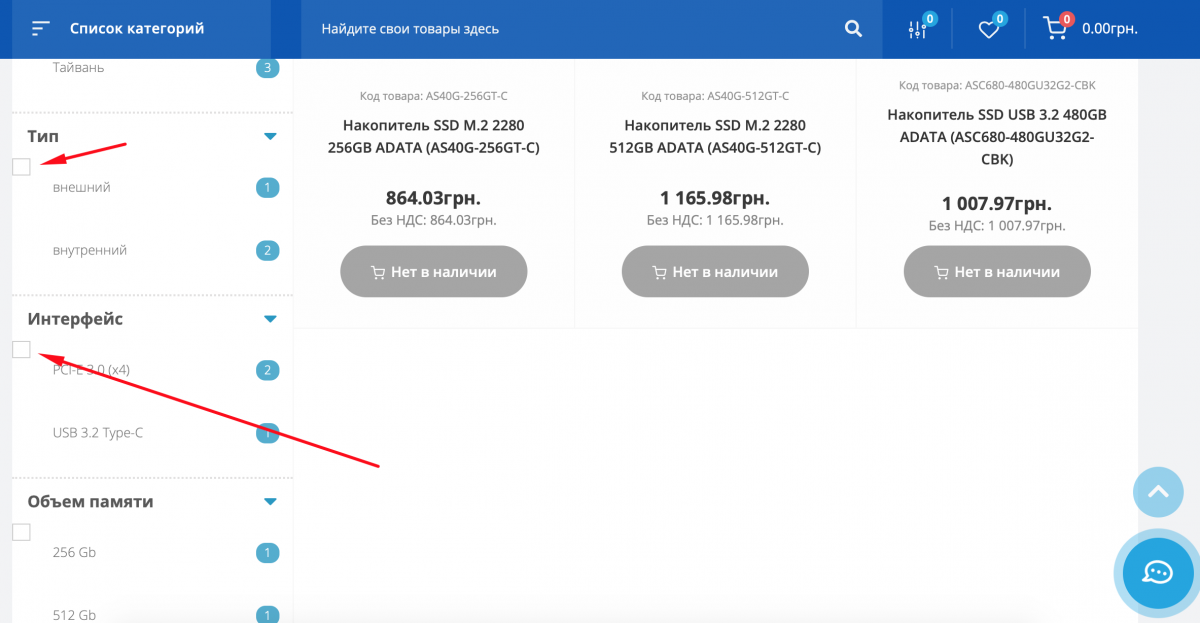The image size is (1200, 623).
Task: Click the scroll-to-top arrow button
Action: pos(1158,492)
